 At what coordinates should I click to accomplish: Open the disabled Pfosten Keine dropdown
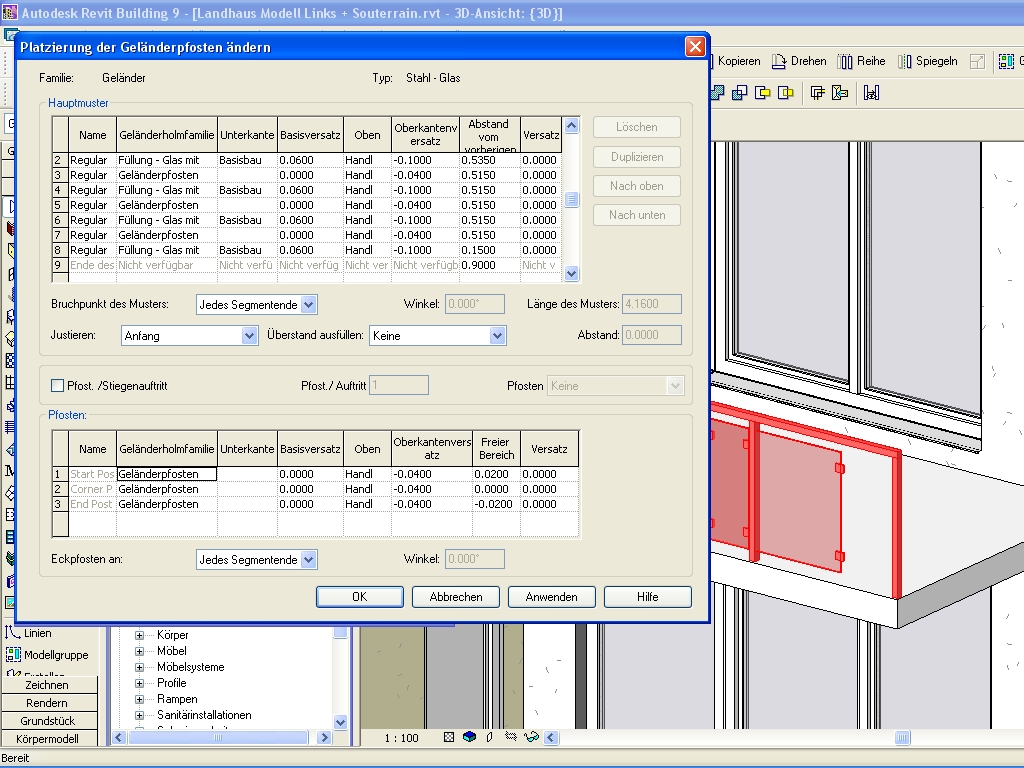(615, 386)
